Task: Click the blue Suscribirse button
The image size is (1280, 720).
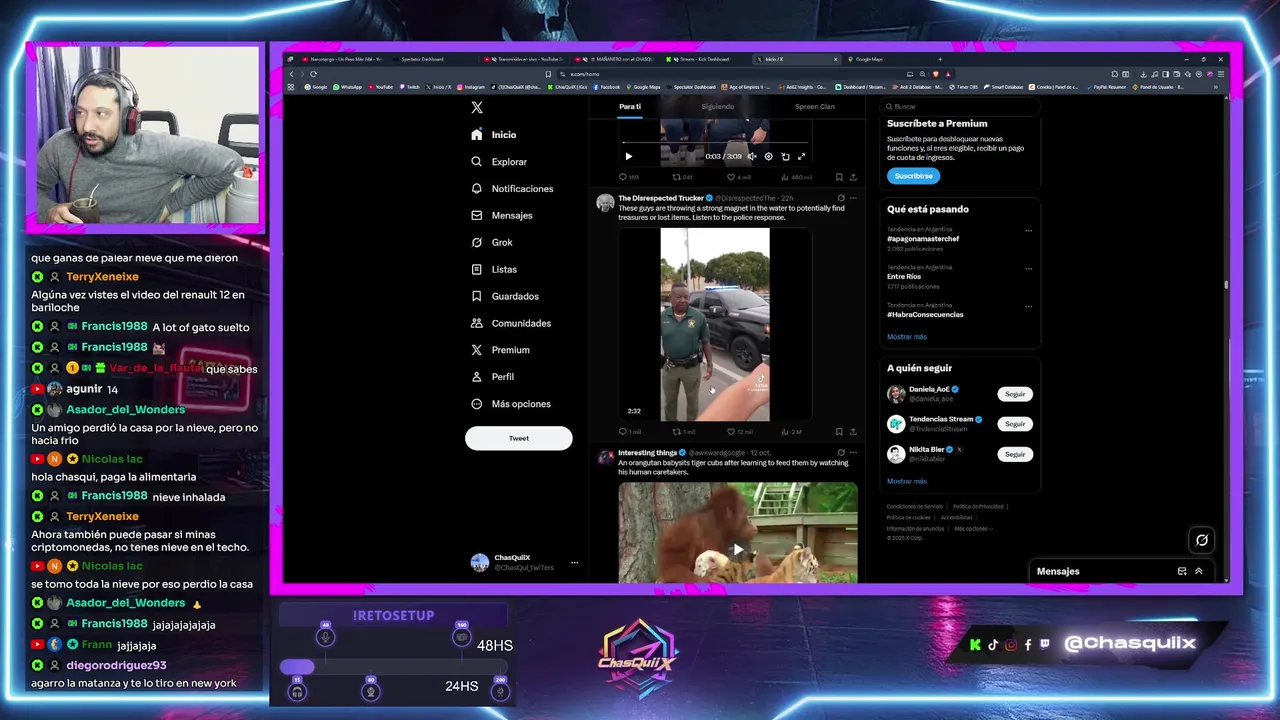Action: coord(913,176)
